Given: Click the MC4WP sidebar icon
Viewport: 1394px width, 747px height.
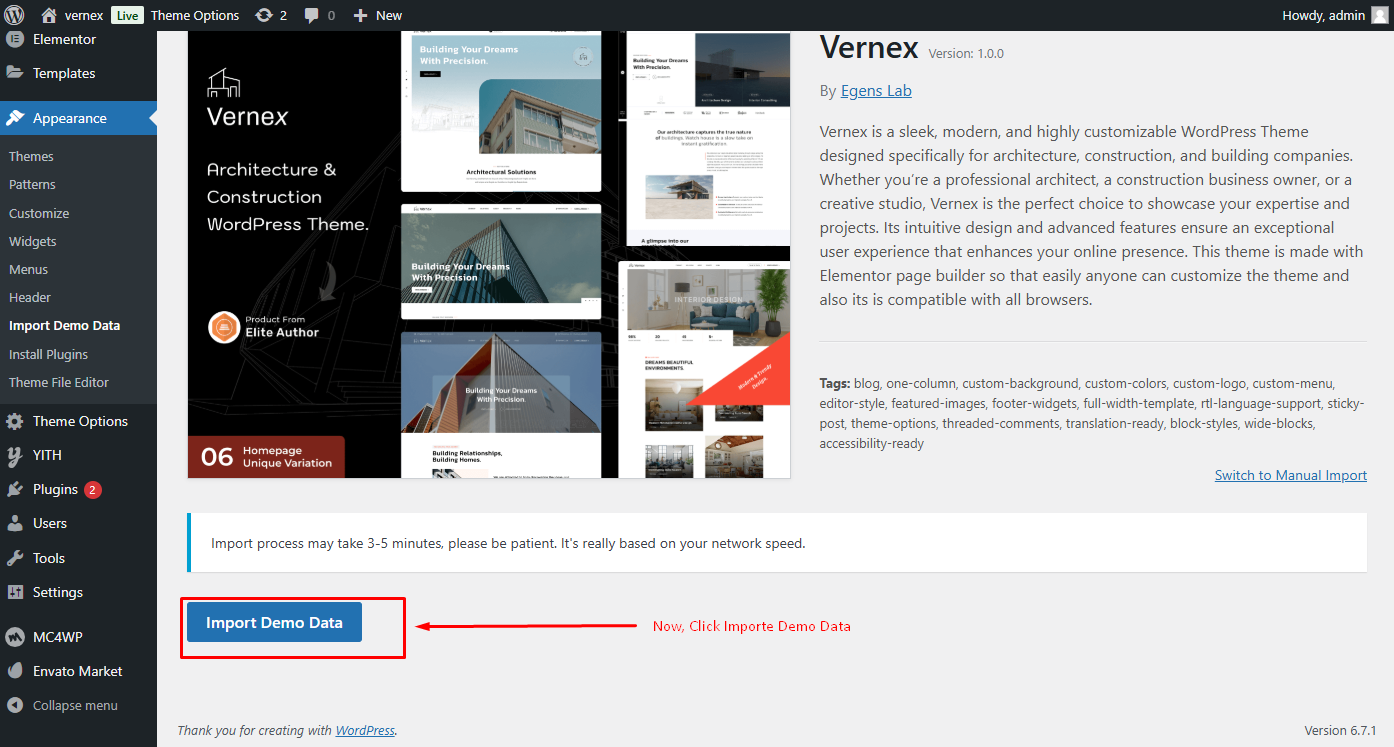Looking at the screenshot, I should [x=15, y=637].
